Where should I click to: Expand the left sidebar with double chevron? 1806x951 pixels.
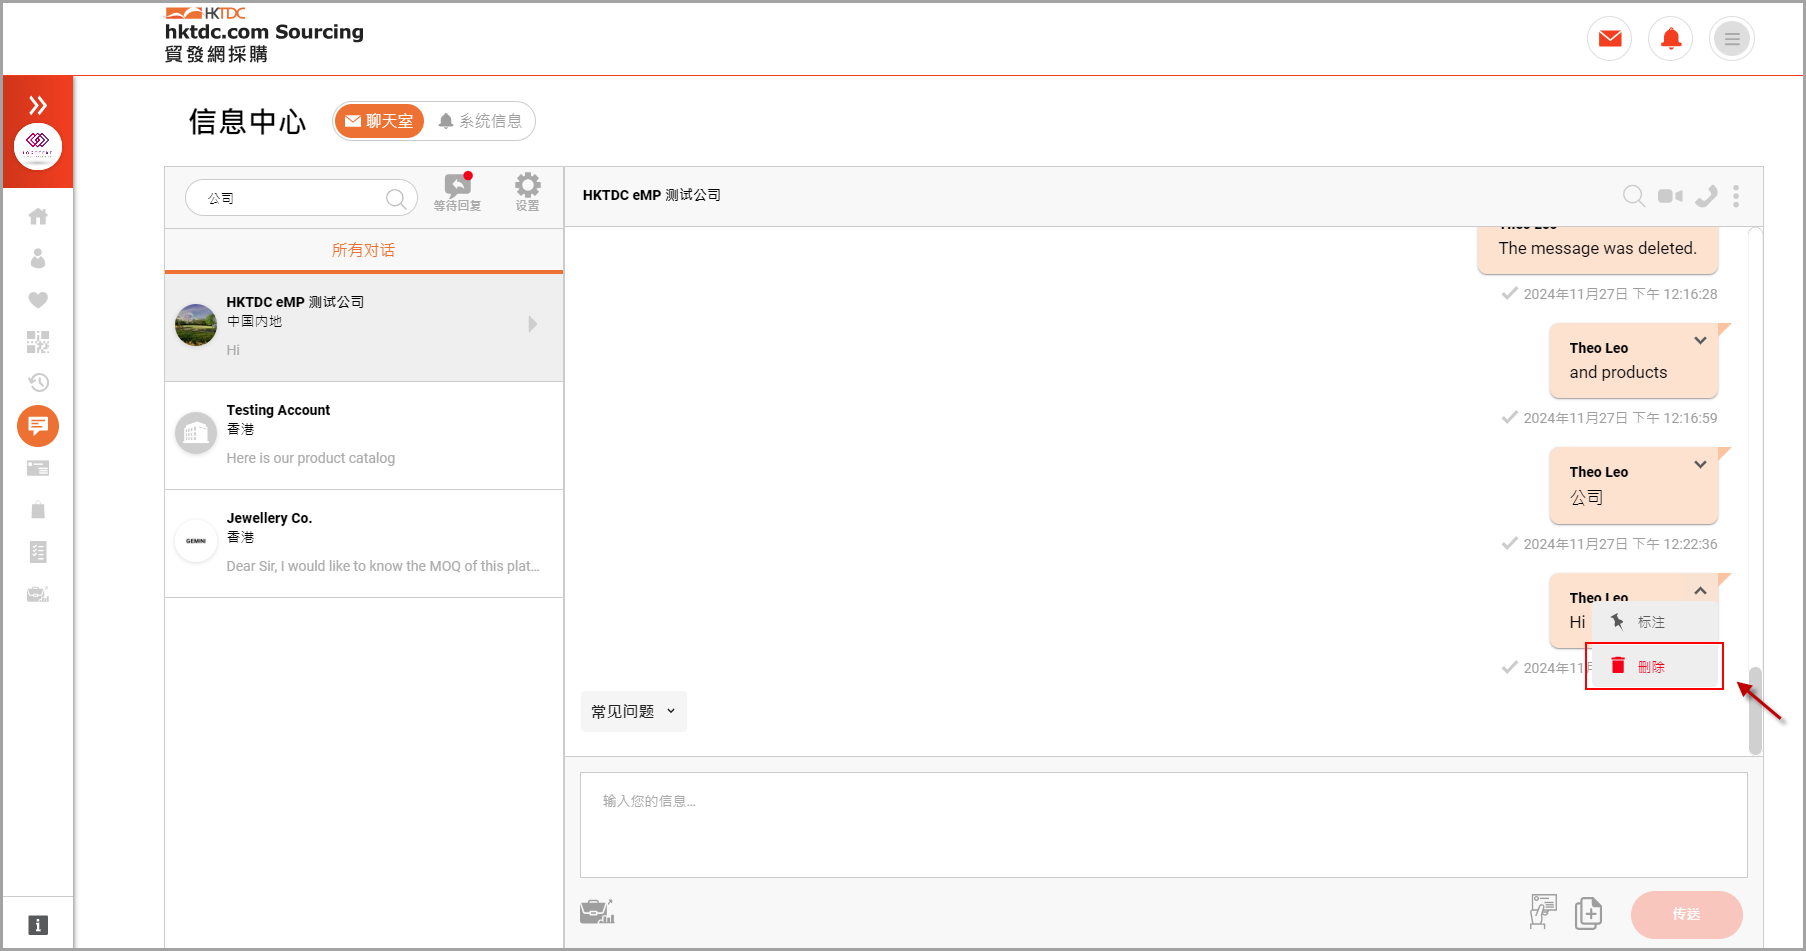coord(38,105)
